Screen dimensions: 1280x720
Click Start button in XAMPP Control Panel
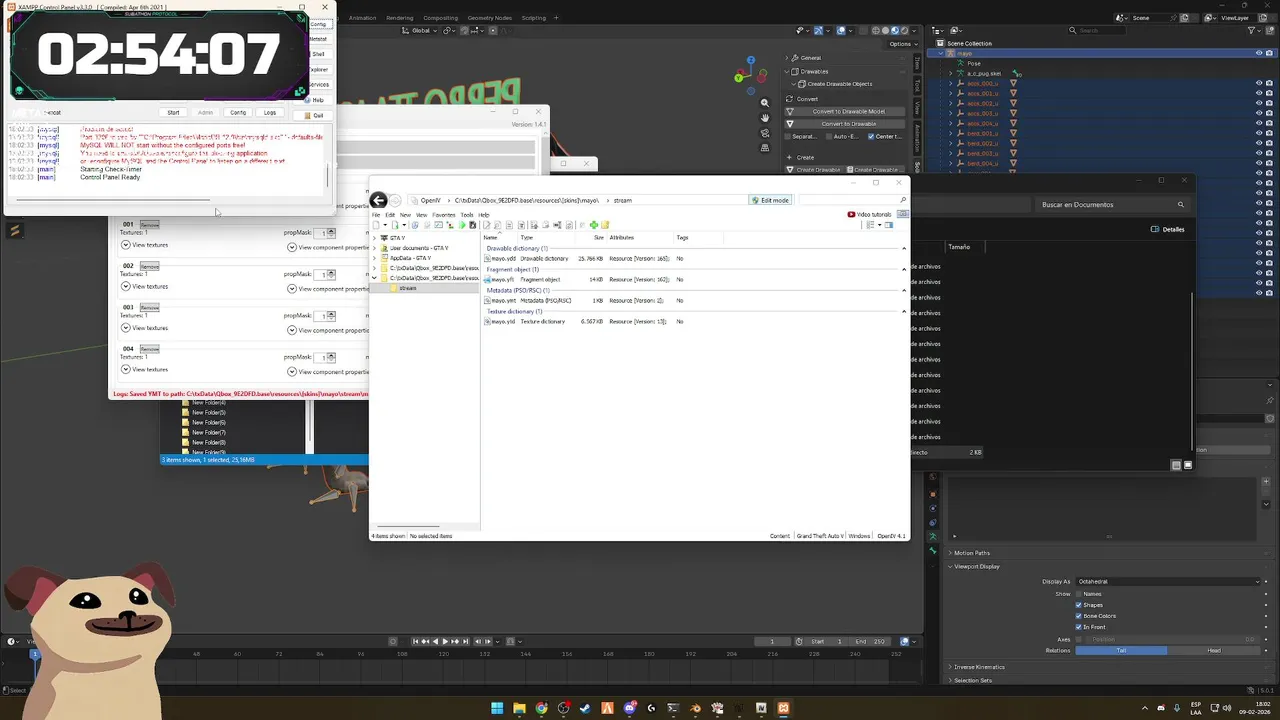click(x=173, y=113)
